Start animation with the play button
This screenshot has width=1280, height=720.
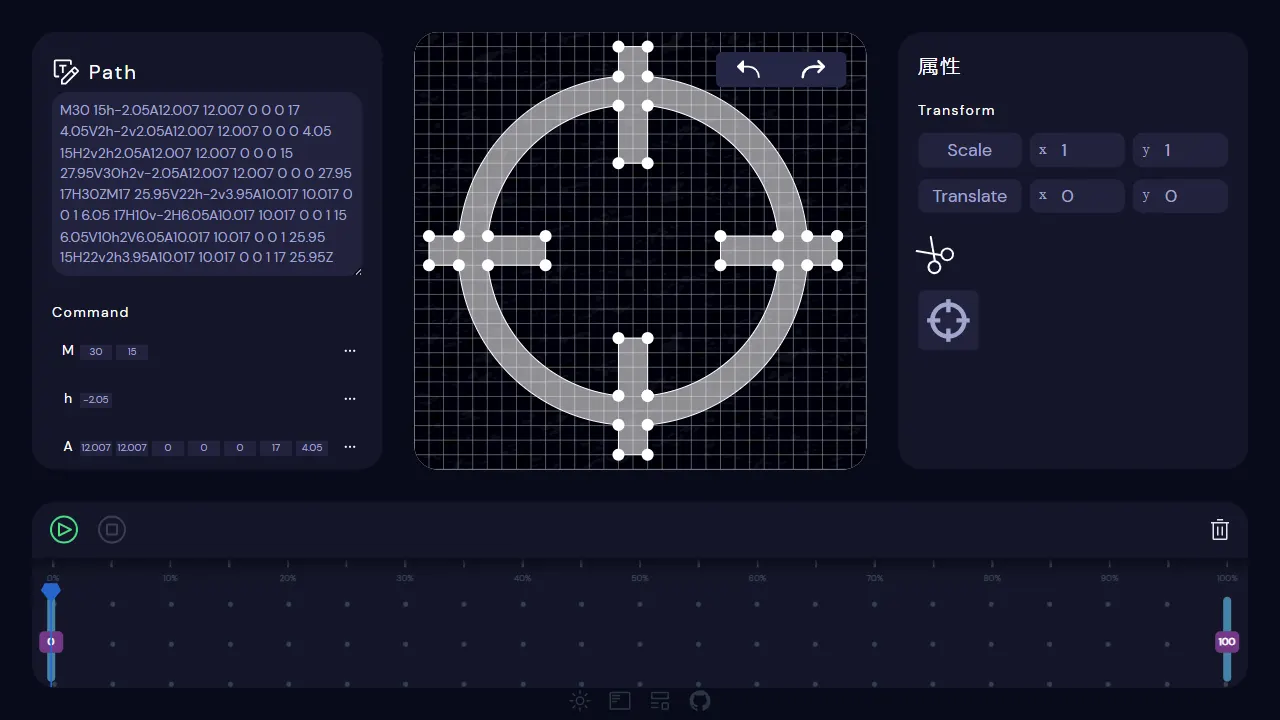click(64, 530)
